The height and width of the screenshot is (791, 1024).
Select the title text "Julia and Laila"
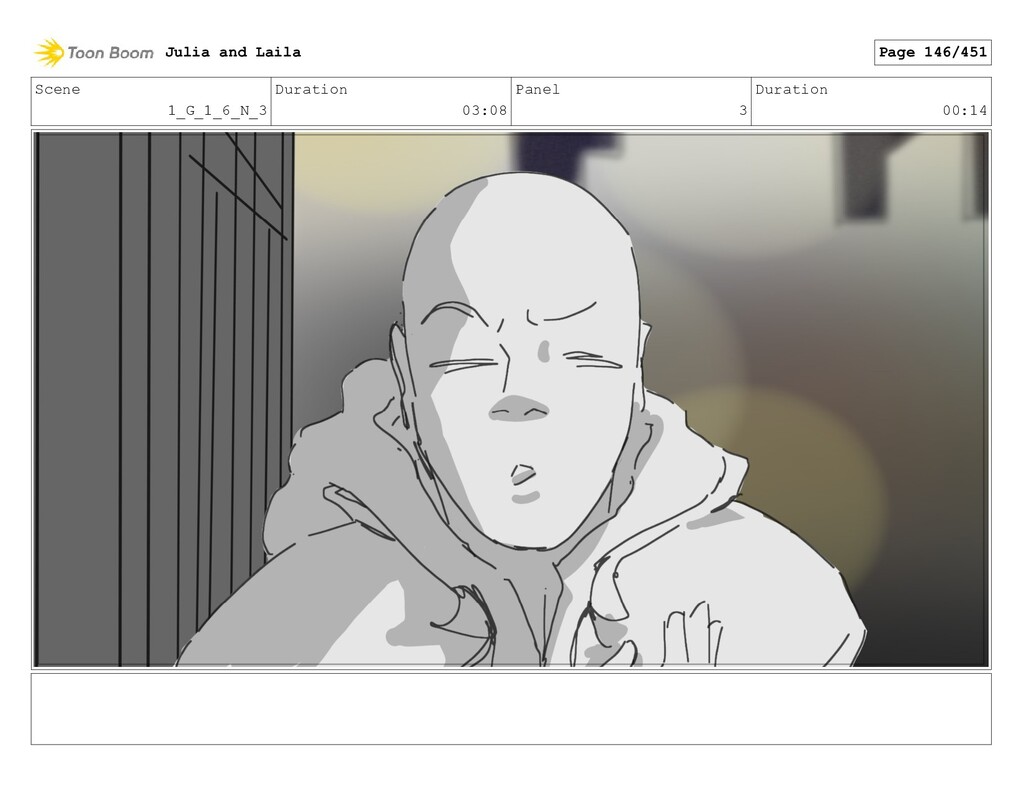coord(233,52)
